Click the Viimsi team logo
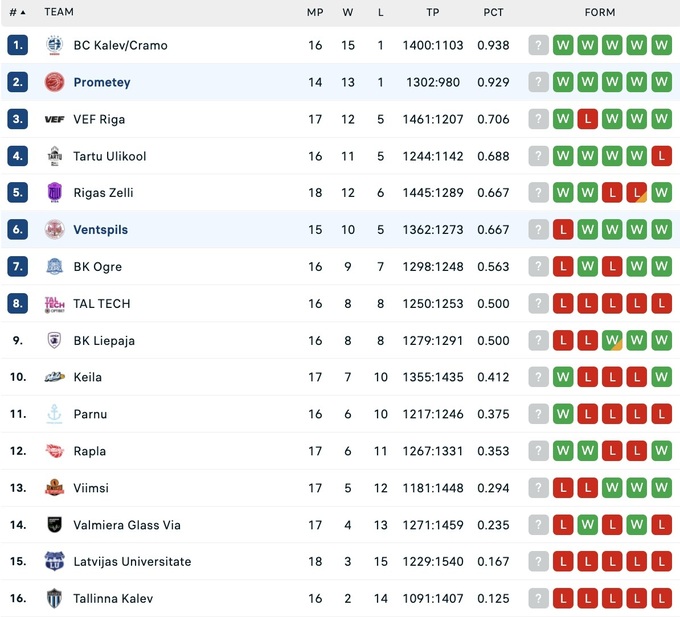 54,488
